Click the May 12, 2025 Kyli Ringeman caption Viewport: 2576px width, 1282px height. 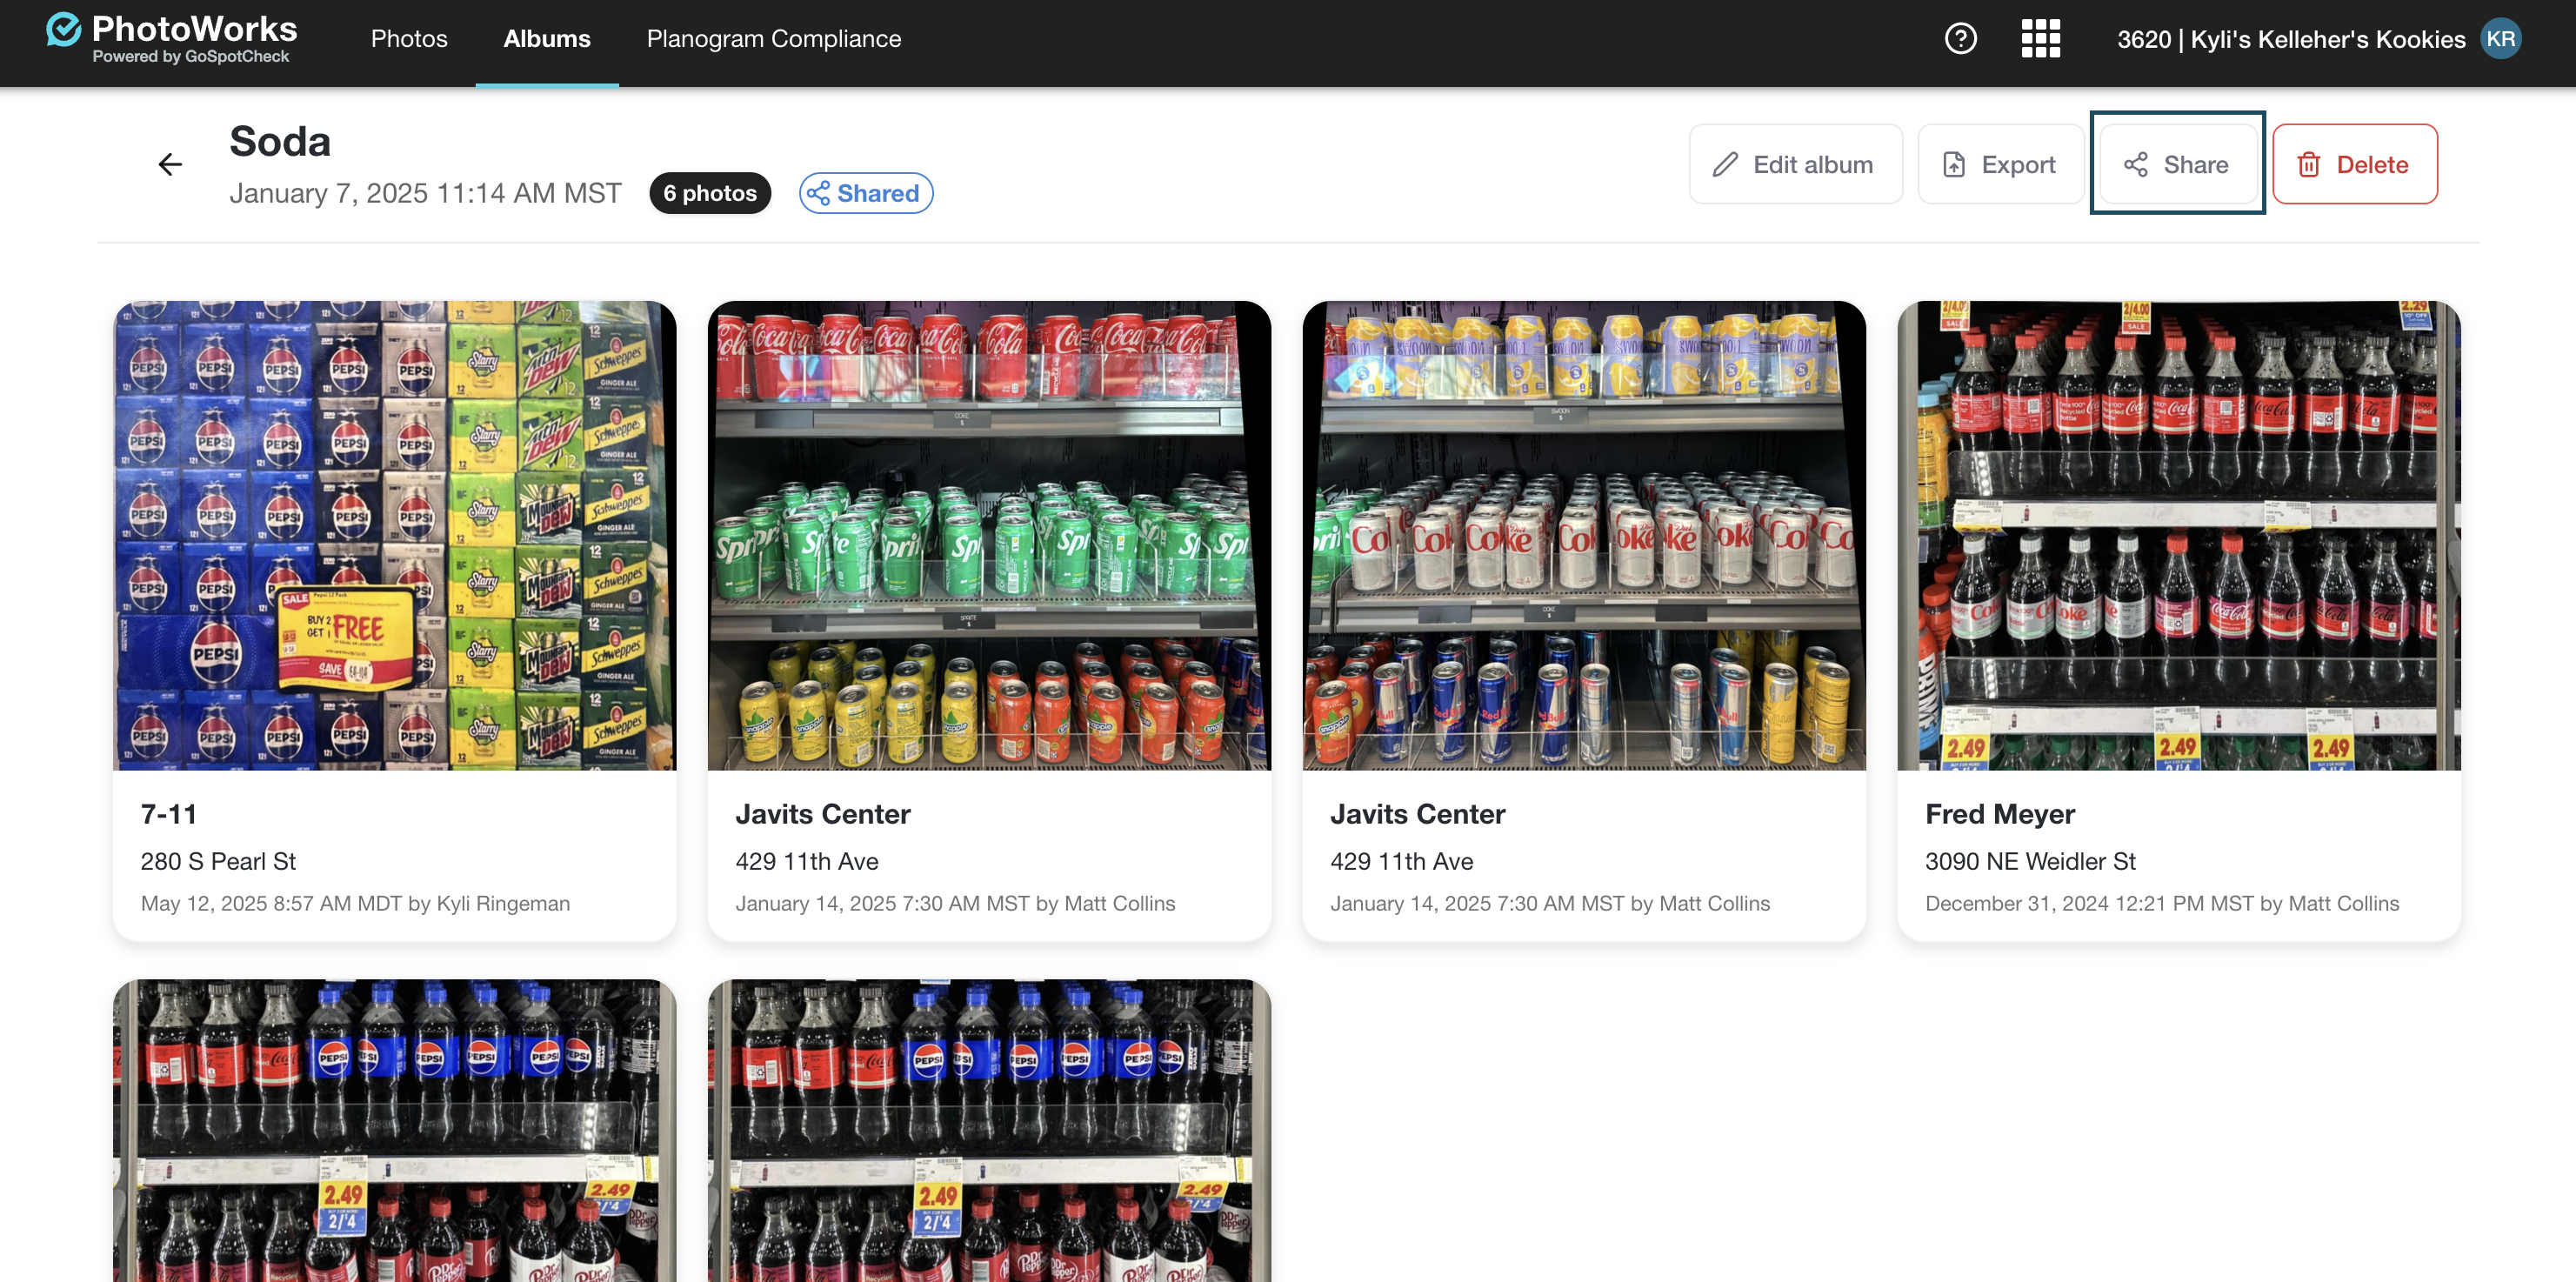coord(355,903)
